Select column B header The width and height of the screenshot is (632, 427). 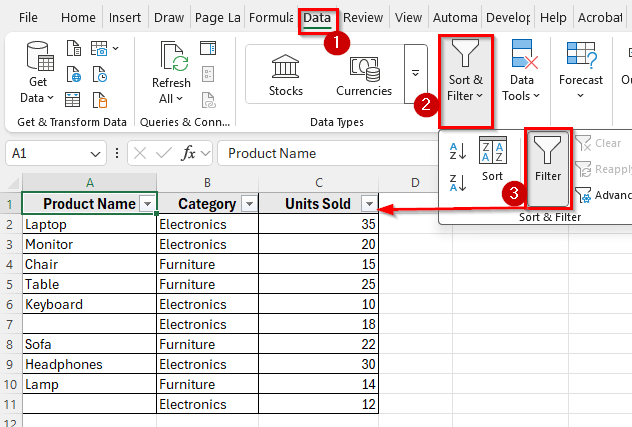(x=207, y=183)
